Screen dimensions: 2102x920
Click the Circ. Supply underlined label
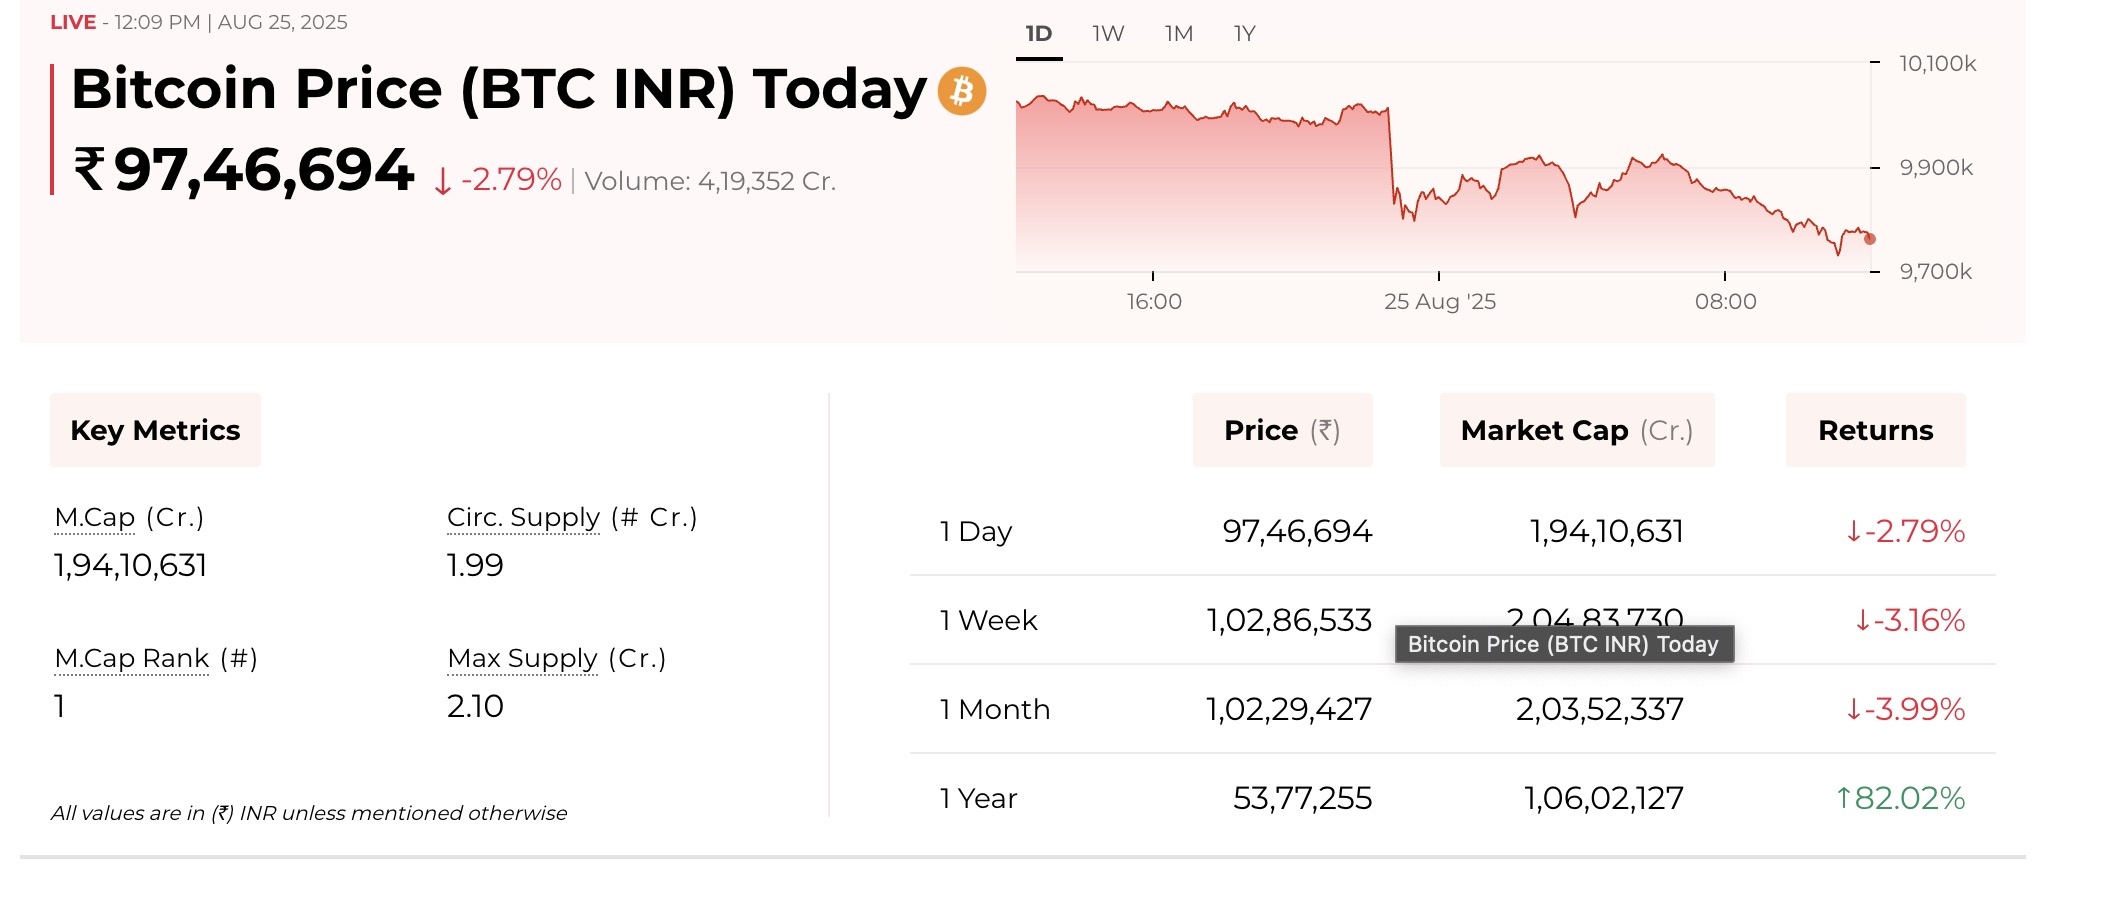(x=523, y=518)
